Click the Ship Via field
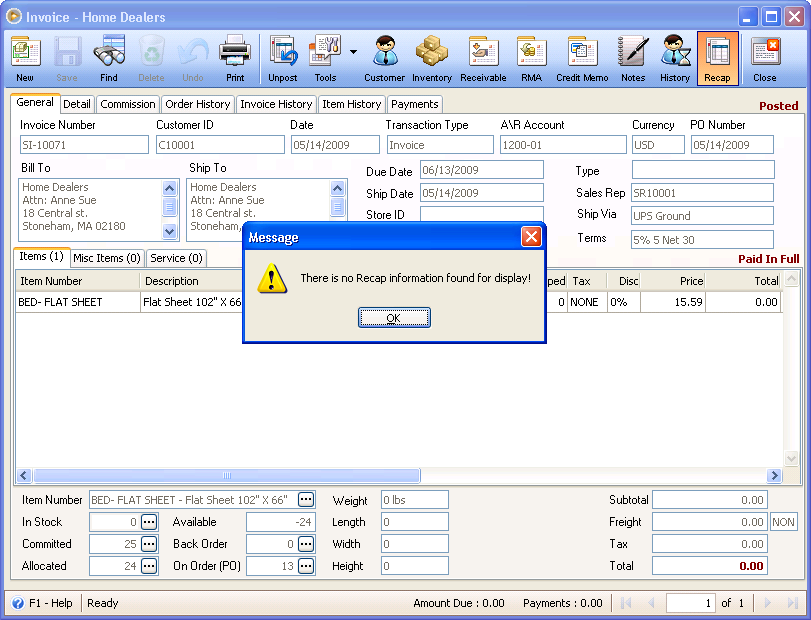Viewport: 811px width, 620px height. pos(702,216)
